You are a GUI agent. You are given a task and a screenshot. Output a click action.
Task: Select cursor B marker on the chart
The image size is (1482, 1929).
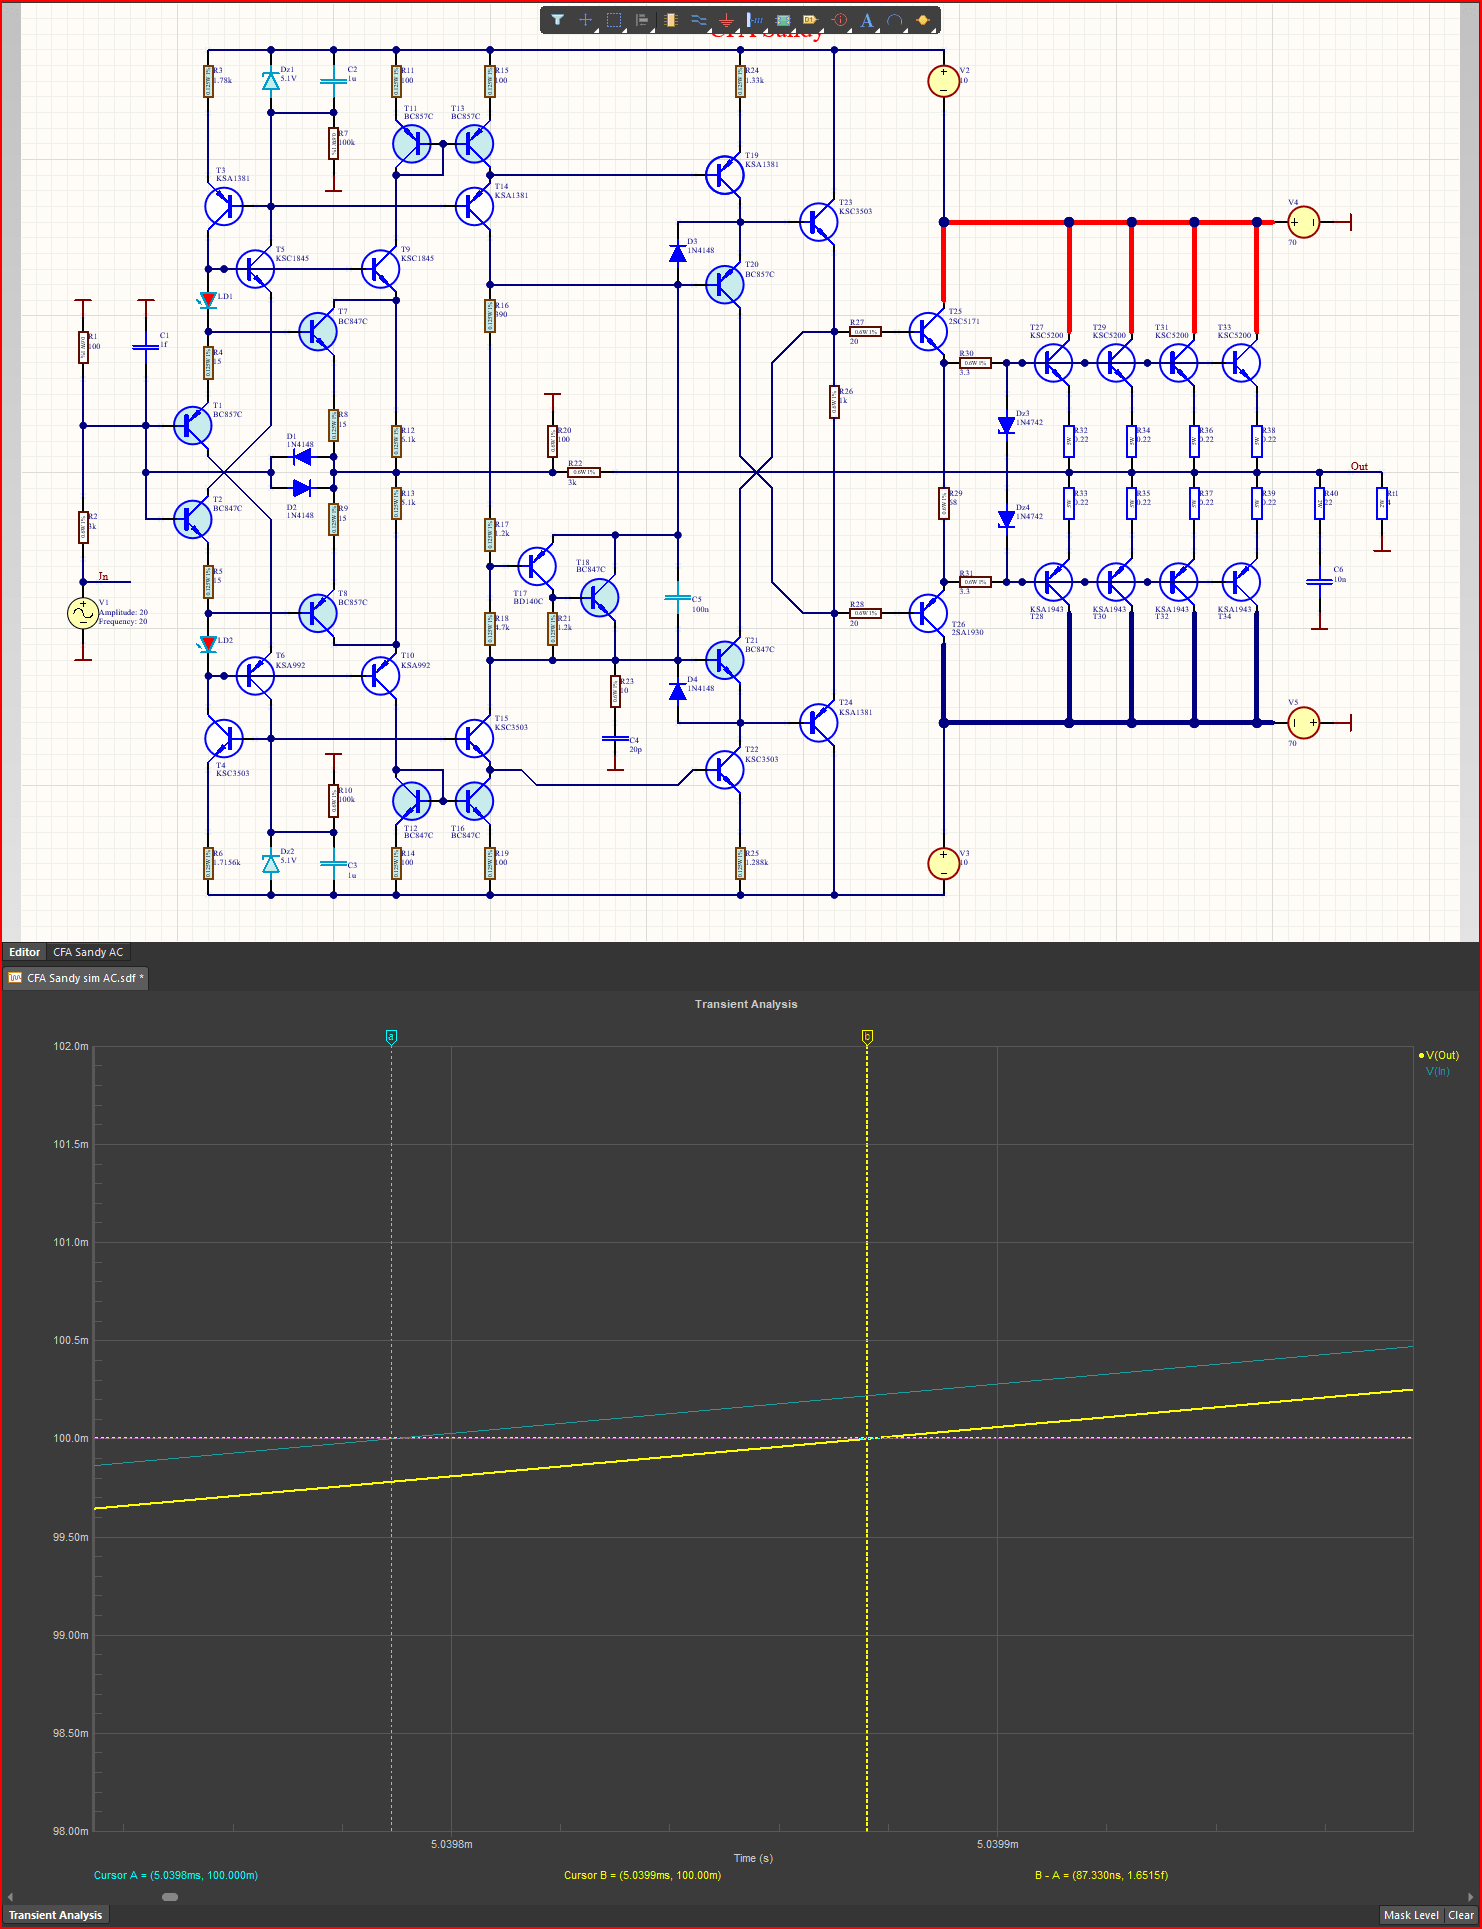coord(867,1037)
